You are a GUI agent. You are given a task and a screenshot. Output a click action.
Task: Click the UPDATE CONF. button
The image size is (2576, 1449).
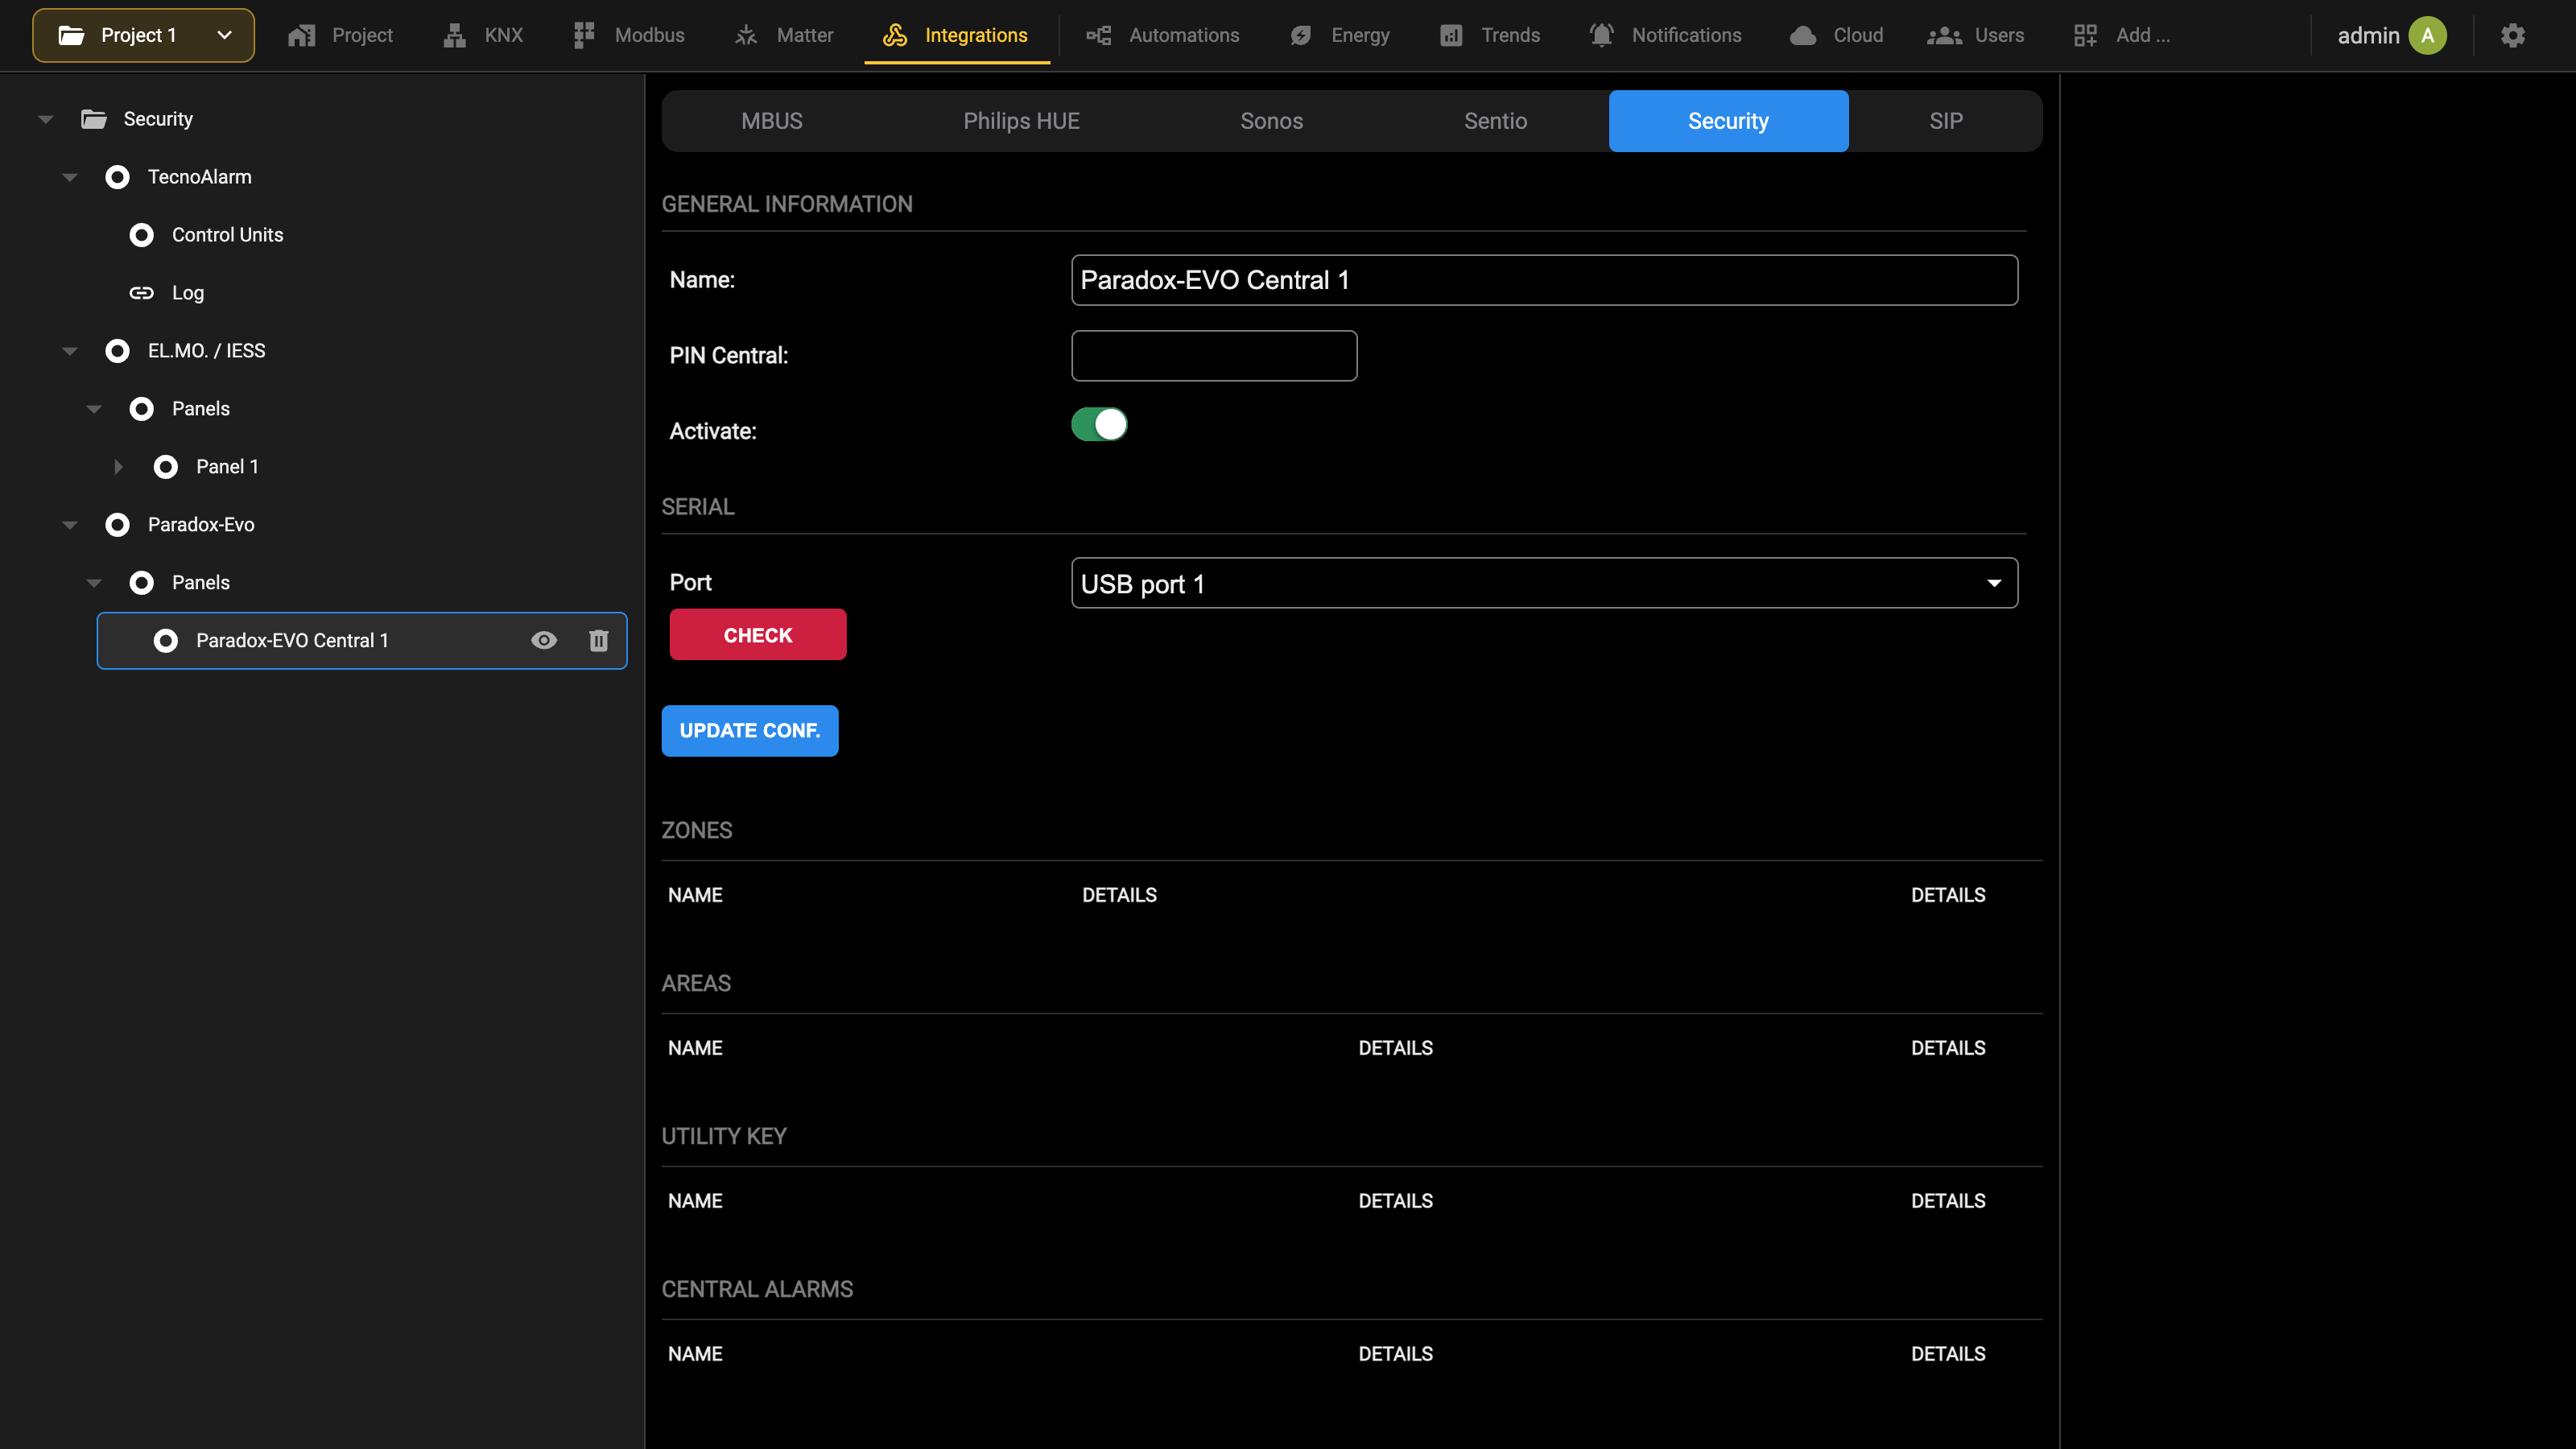click(x=750, y=731)
